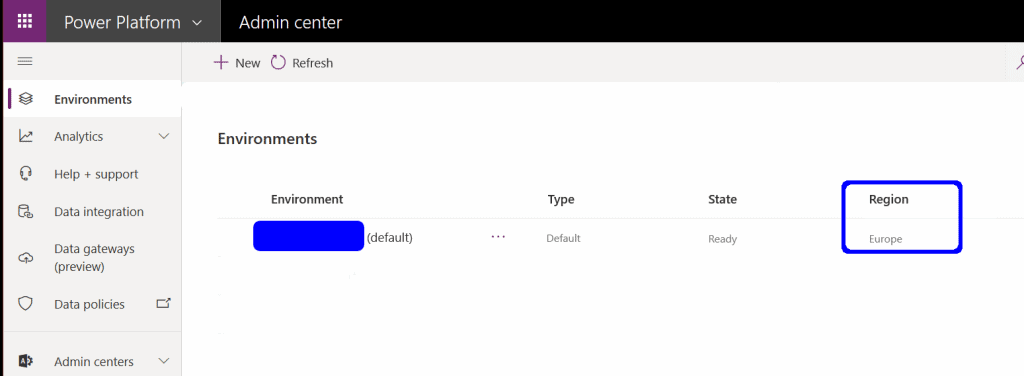This screenshot has height=376, width=1024.
Task: Select Environments in the sidebar
Action: coord(92,99)
